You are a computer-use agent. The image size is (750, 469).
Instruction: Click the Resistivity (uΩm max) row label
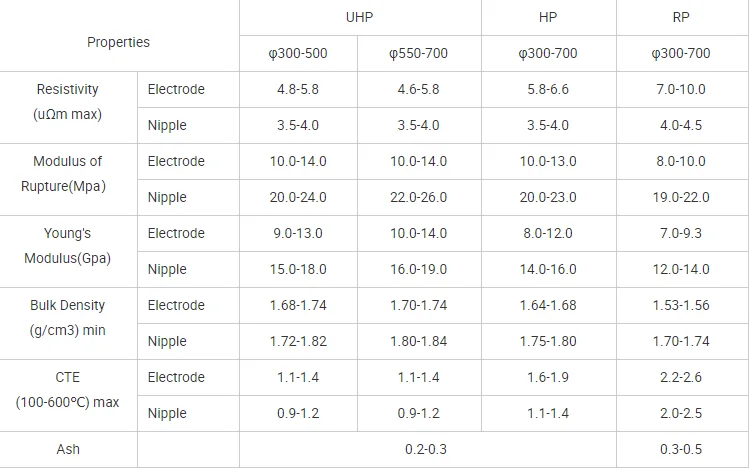(68, 102)
